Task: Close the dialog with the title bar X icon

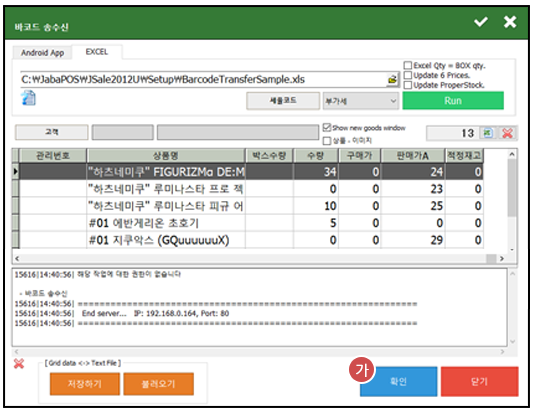Action: point(510,22)
